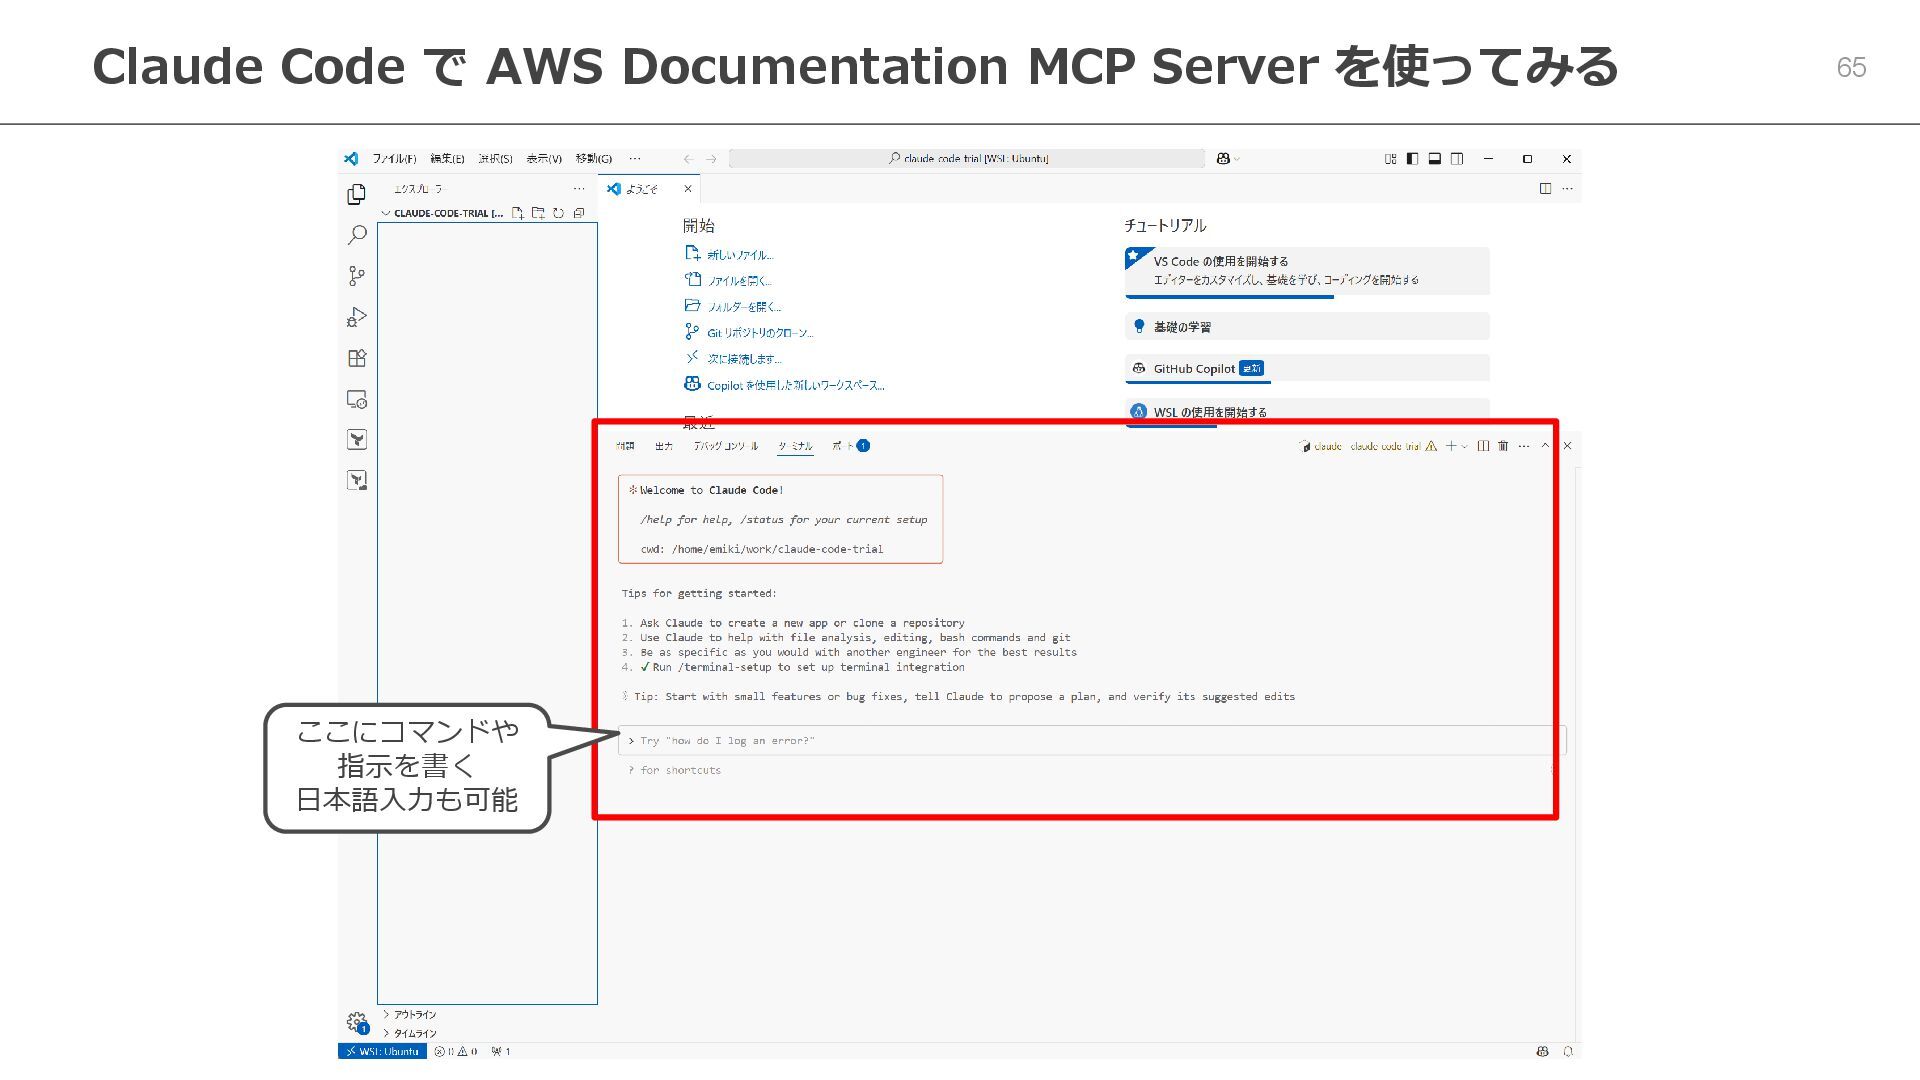Image resolution: width=1920 pixels, height=1080 pixels.
Task: Click the WSL: Ubuntu remote indicator
Action: click(383, 1051)
